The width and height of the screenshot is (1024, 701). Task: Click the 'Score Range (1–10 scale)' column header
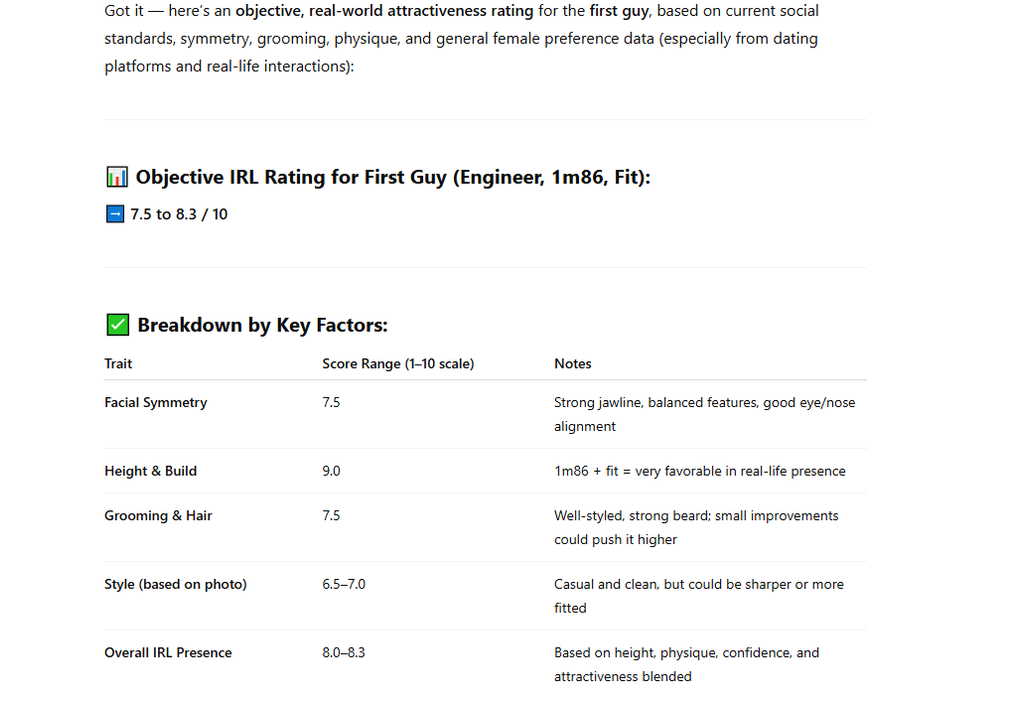point(398,363)
